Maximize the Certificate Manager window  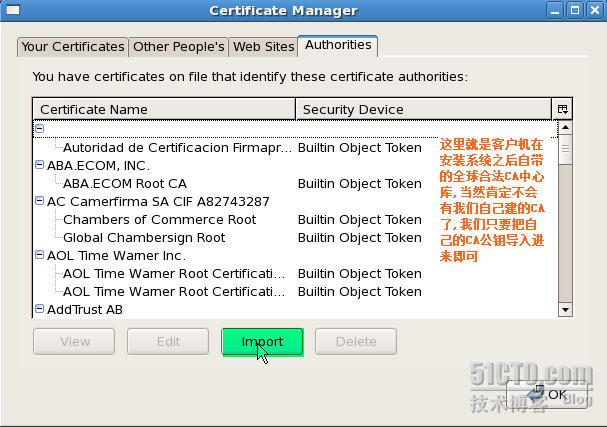point(575,10)
